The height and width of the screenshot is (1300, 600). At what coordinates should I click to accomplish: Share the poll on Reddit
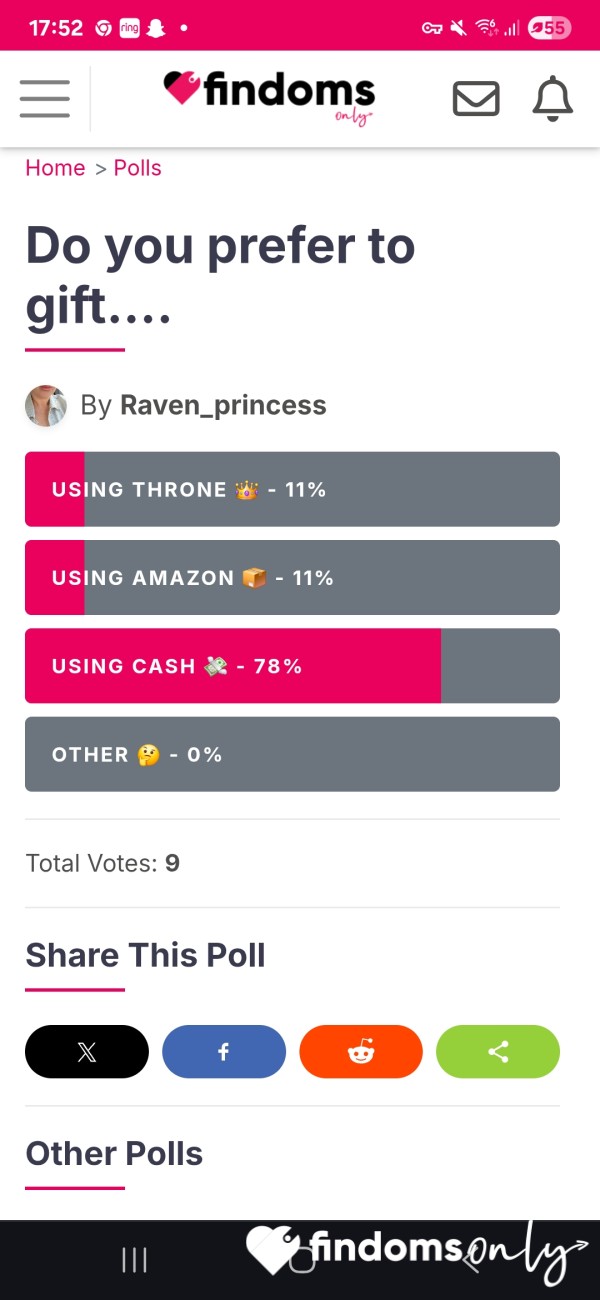point(361,1051)
